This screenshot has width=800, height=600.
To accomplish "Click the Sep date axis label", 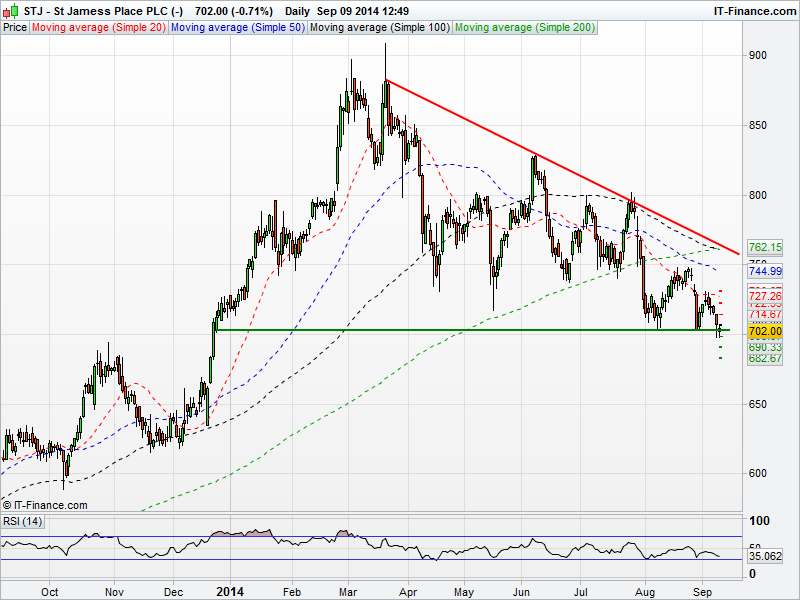I will pyautogui.click(x=702, y=592).
